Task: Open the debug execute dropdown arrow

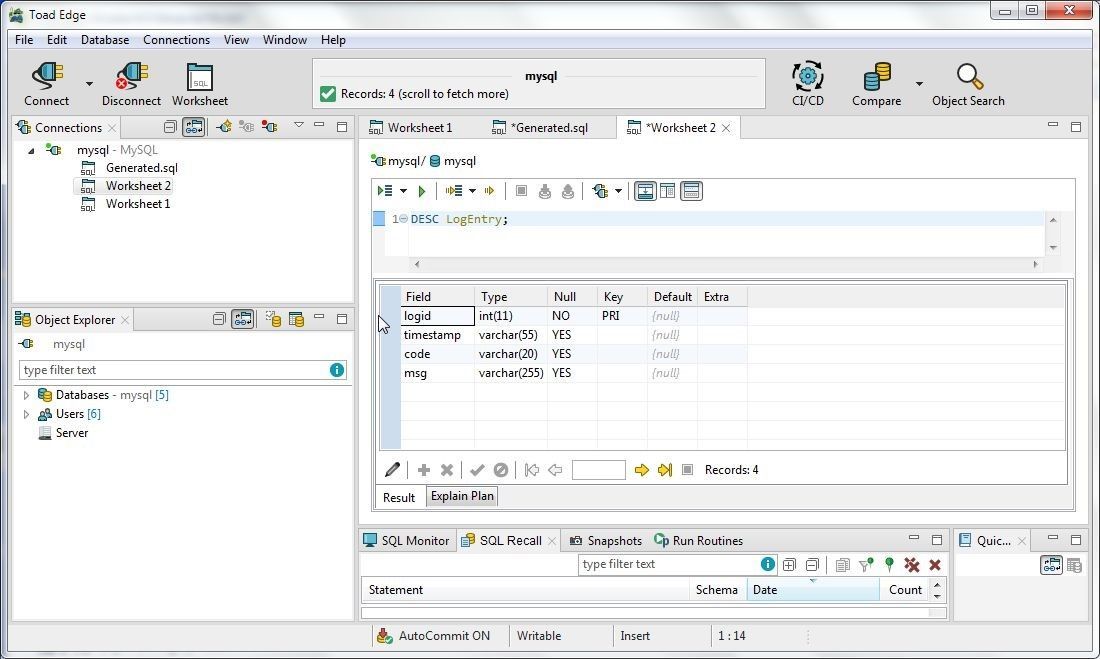Action: coord(472,191)
